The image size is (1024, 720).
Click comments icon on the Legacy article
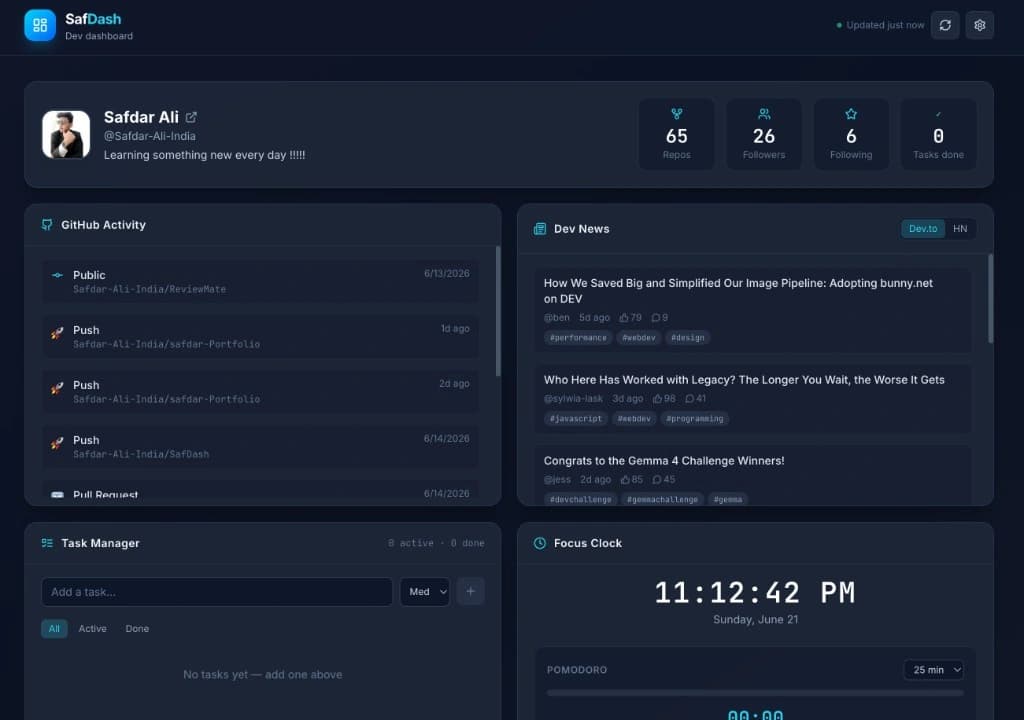(x=690, y=399)
